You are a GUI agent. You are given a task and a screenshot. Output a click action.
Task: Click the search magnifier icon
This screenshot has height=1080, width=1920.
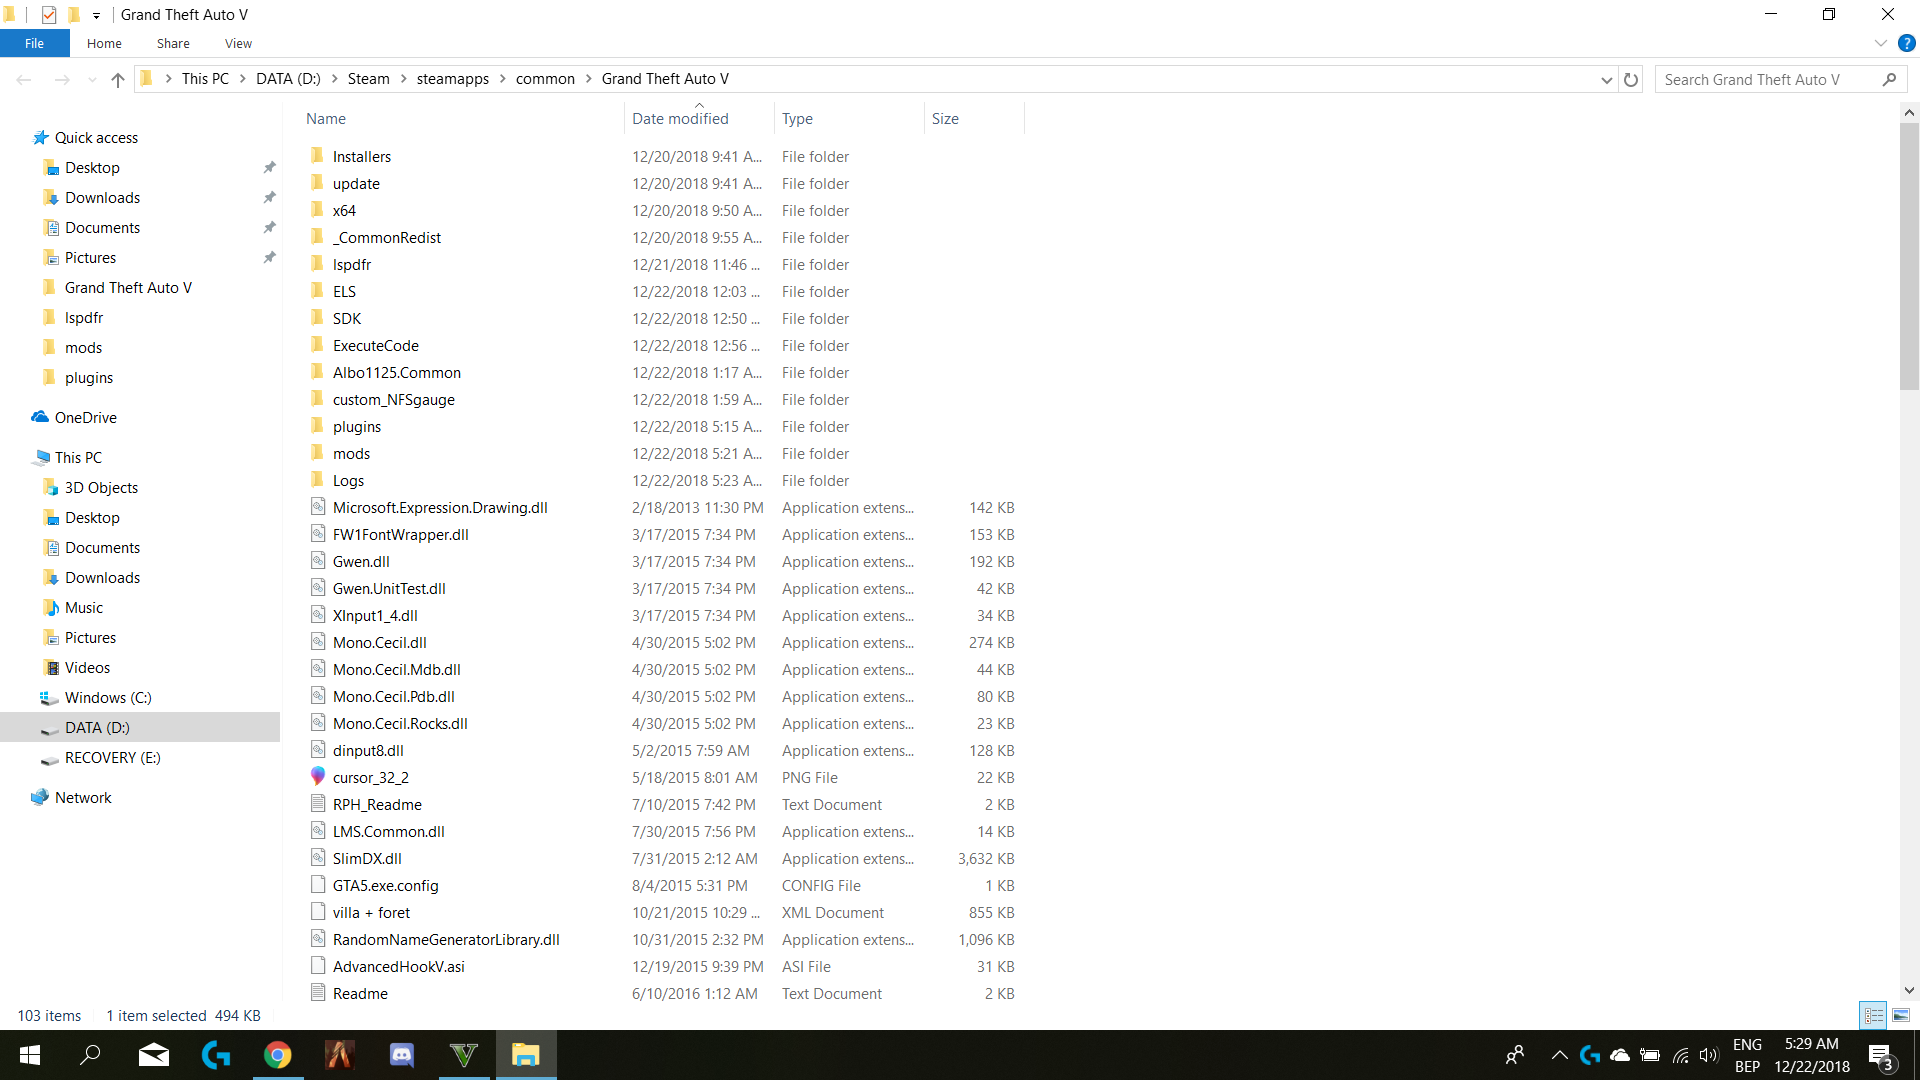1889,80
